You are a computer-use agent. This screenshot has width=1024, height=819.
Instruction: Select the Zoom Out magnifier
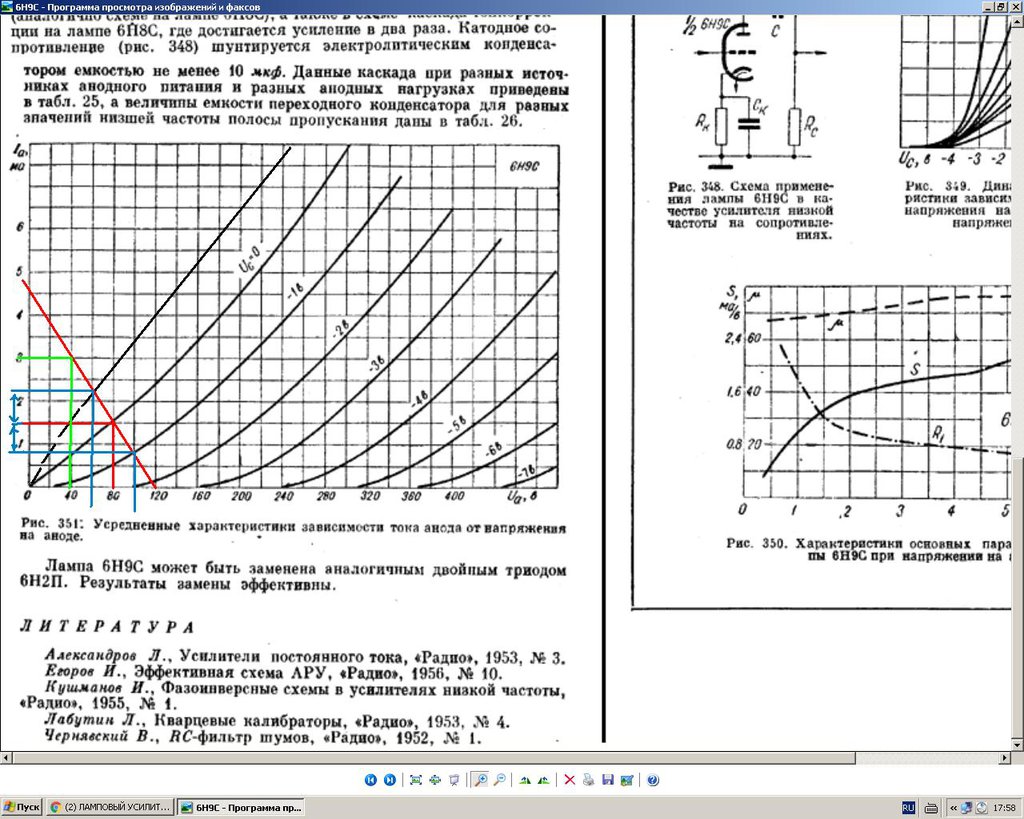coord(500,780)
